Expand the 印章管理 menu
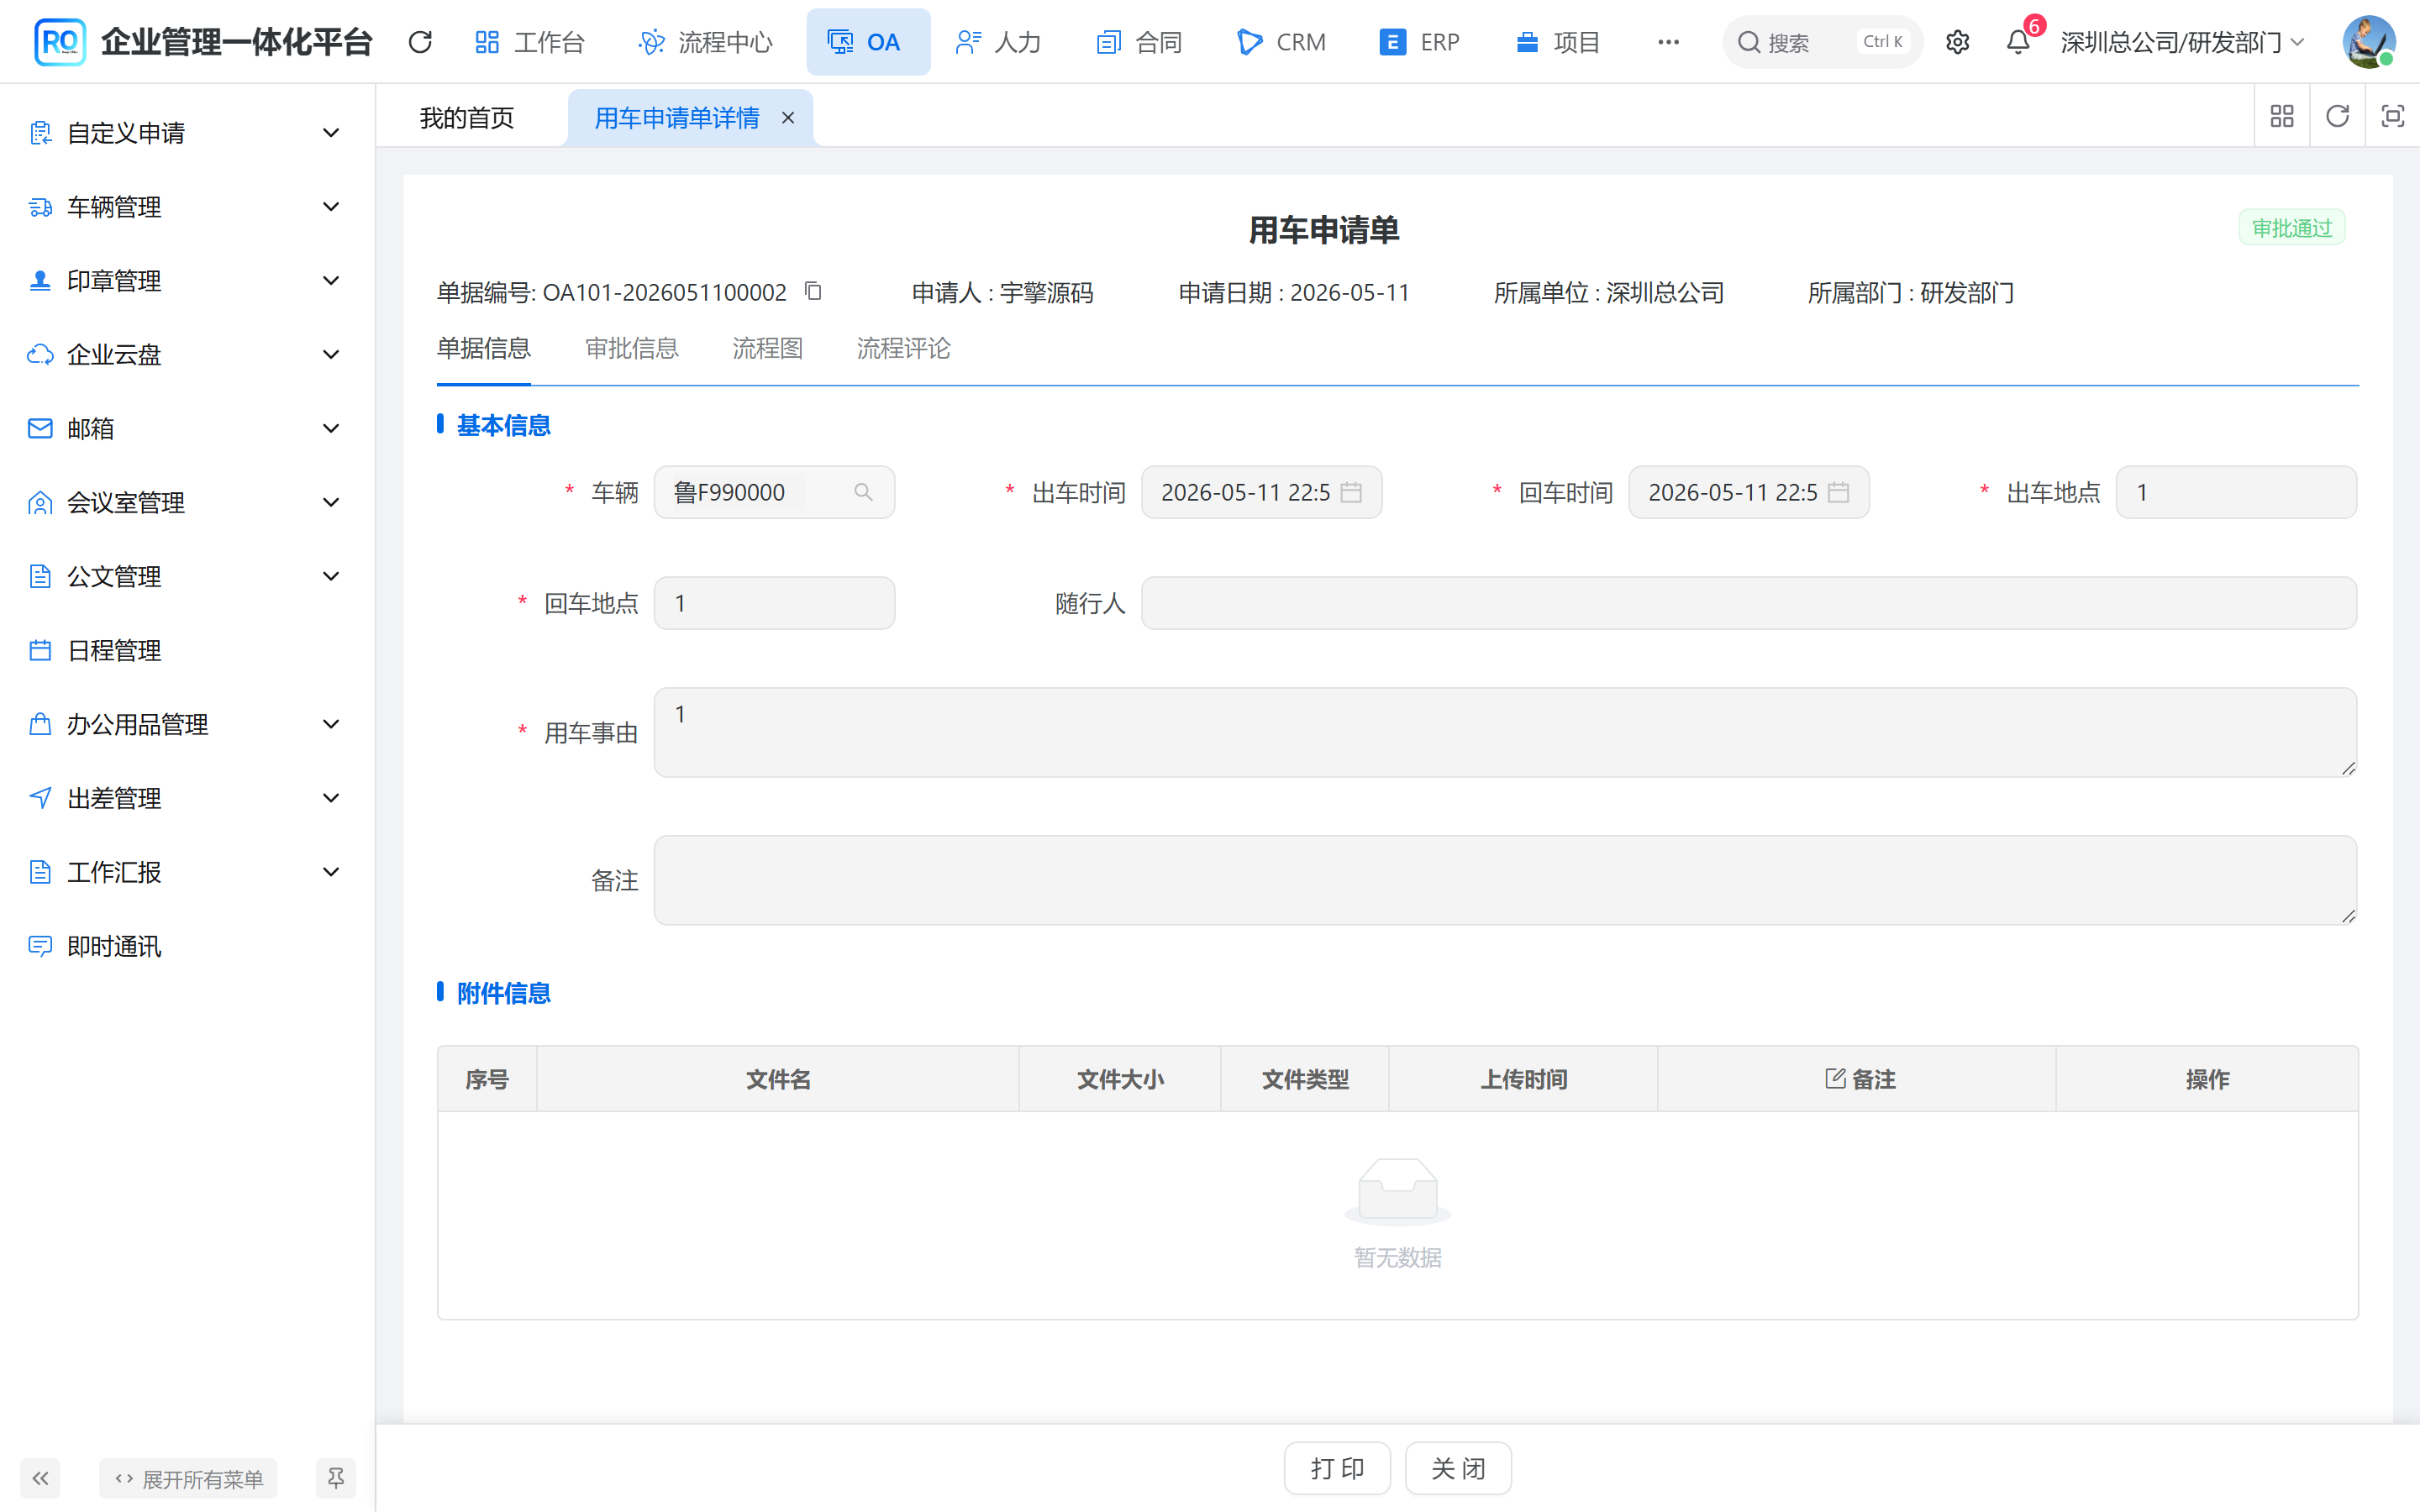Screen dimensions: 2420x1512 (187, 281)
